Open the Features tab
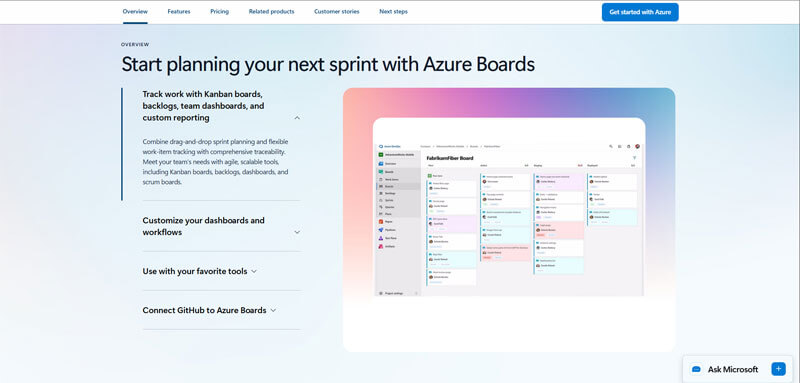Viewport: 800px width, 383px height. coord(179,12)
